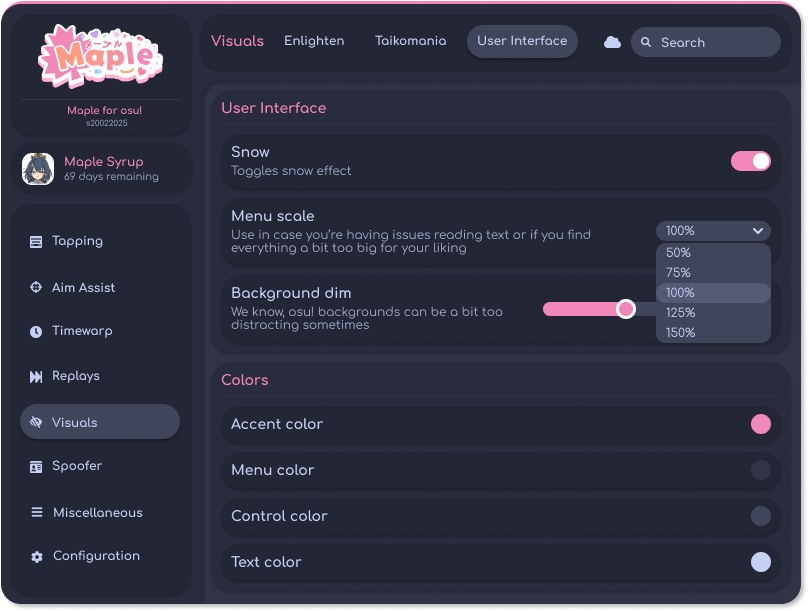Image resolution: width=808 pixels, height=611 pixels.
Task: Click the cloud icon near the search bar
Action: pyautogui.click(x=612, y=42)
